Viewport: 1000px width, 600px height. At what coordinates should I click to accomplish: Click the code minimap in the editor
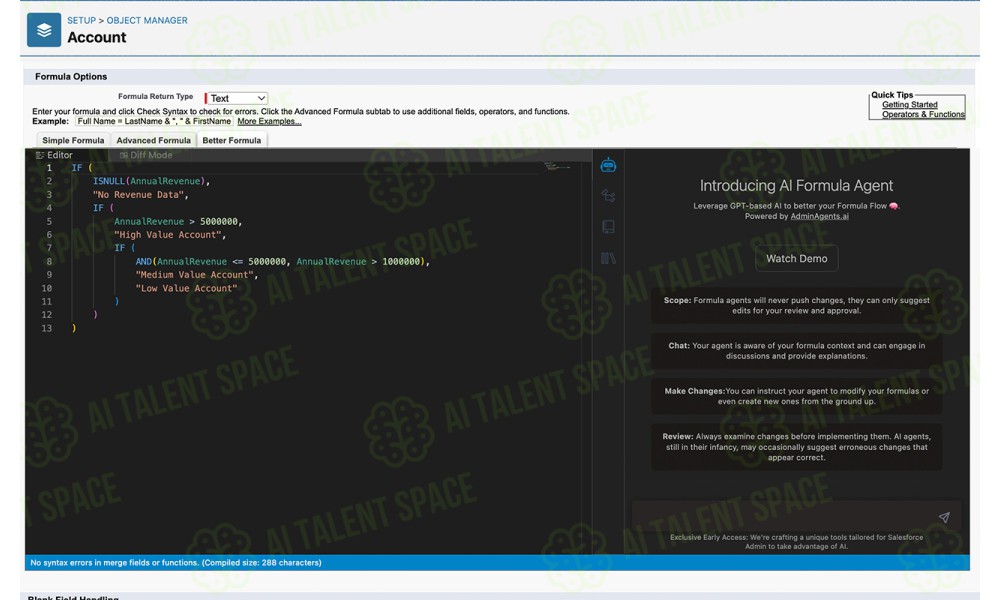point(557,166)
